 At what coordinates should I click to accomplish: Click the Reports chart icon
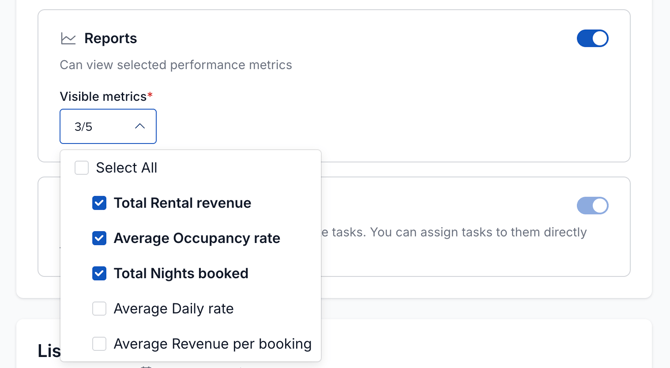coord(68,39)
